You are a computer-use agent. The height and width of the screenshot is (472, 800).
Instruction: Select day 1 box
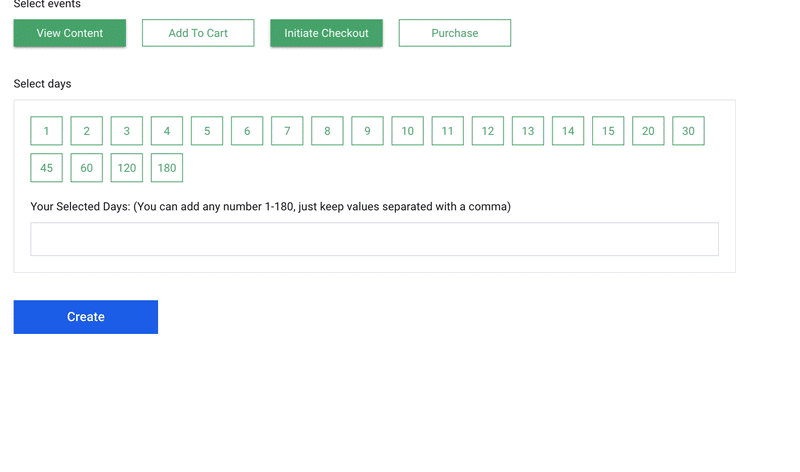(47, 131)
